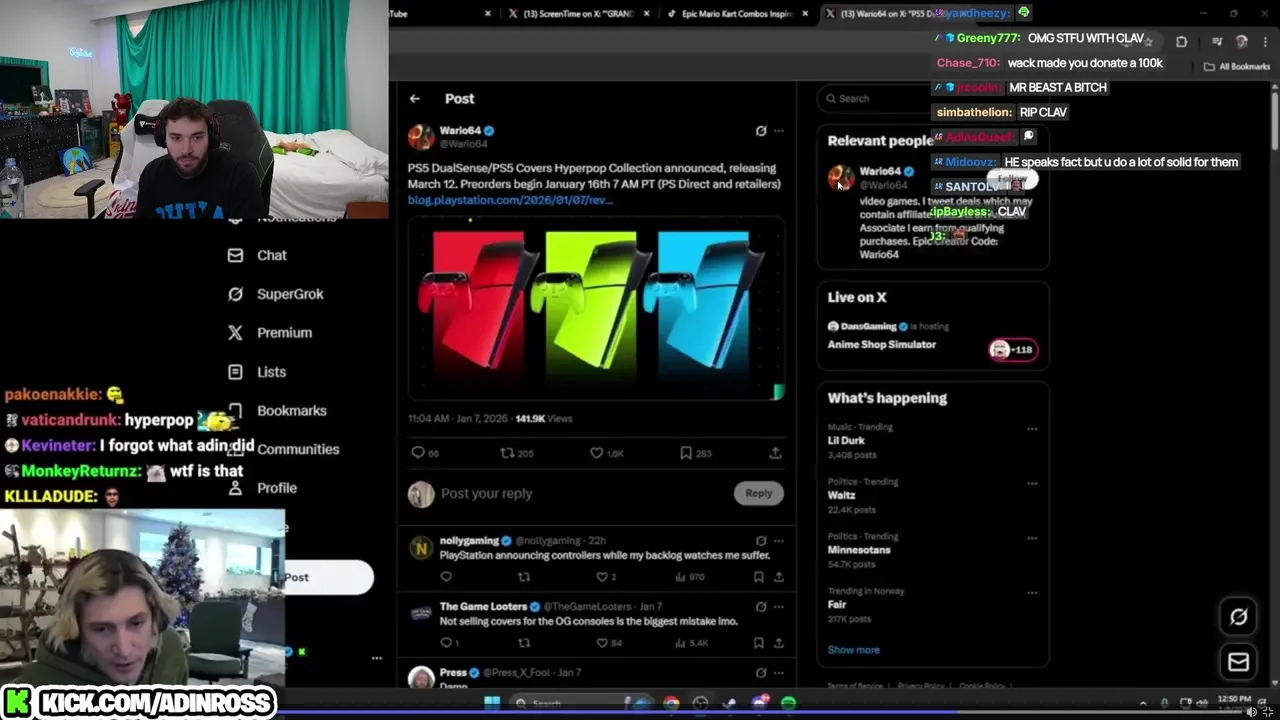This screenshot has height=720, width=1280.
Task: Open more options on Press reply
Action: pyautogui.click(x=779, y=673)
